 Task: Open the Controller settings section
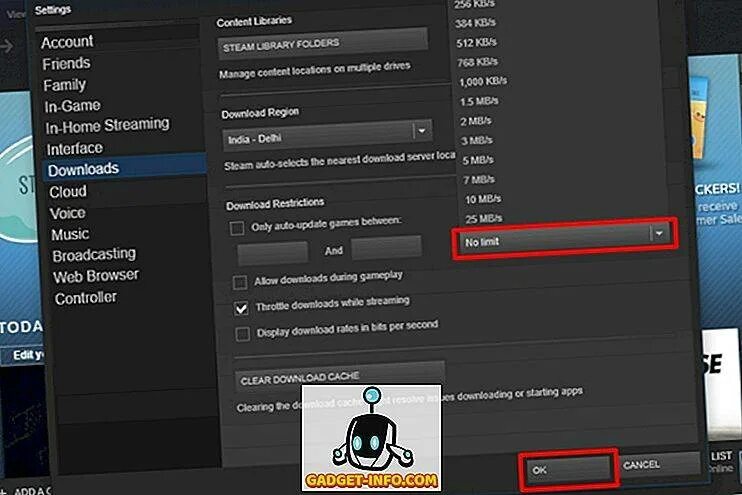pyautogui.click(x=86, y=298)
